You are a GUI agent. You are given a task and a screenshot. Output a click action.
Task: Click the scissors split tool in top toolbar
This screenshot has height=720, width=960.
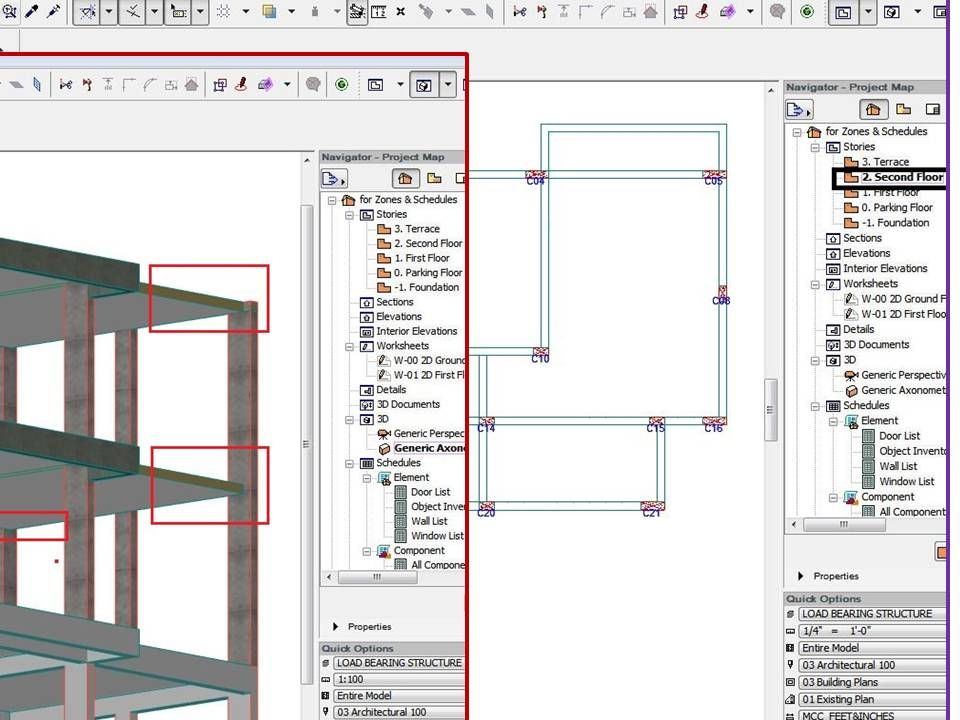[520, 12]
